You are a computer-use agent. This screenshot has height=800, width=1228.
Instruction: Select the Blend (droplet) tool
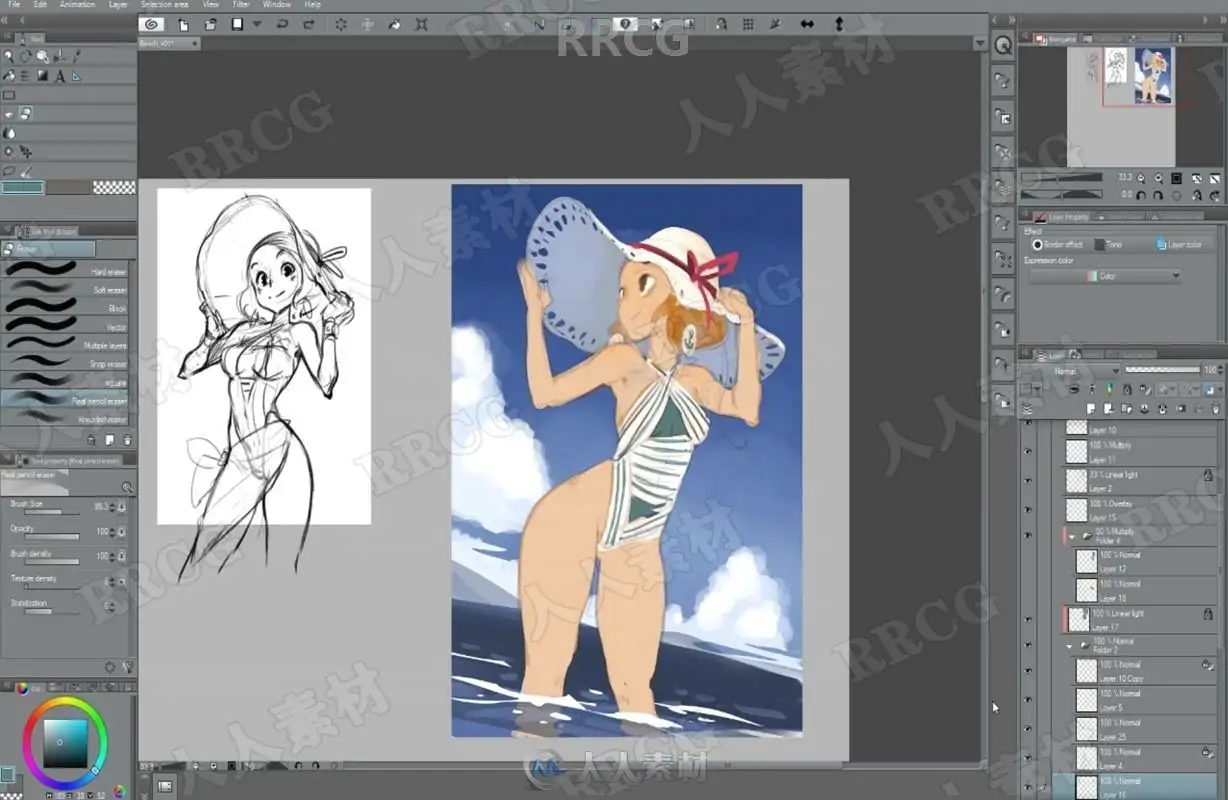tap(9, 133)
